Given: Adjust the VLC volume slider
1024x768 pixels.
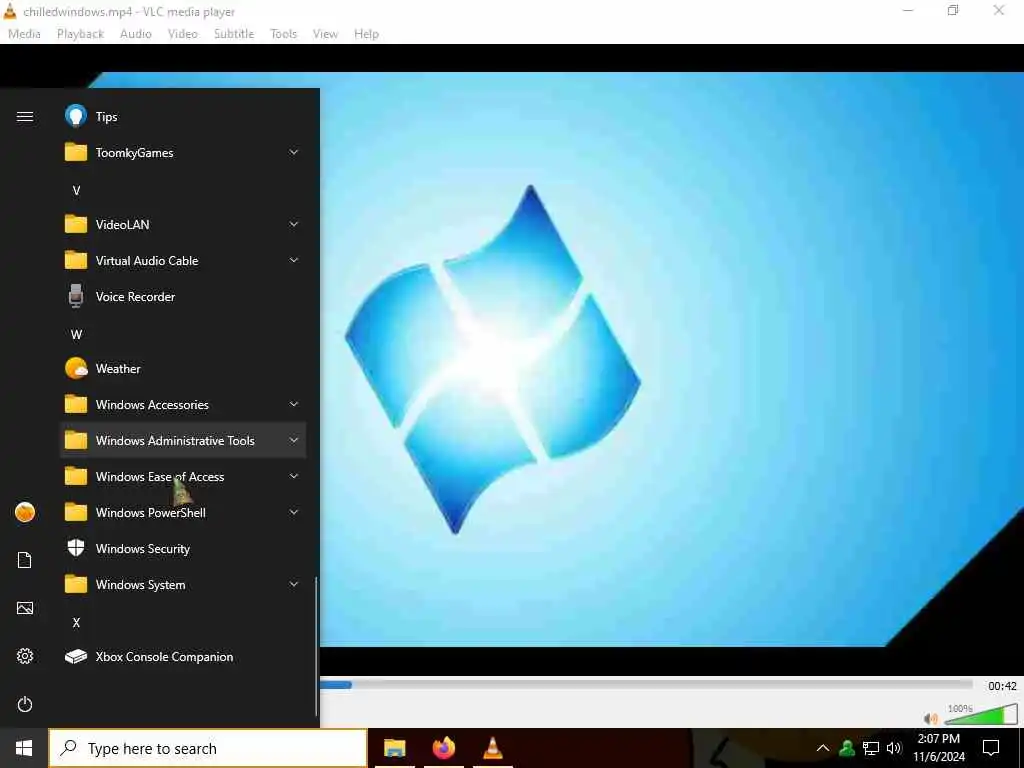Looking at the screenshot, I should click(x=981, y=715).
